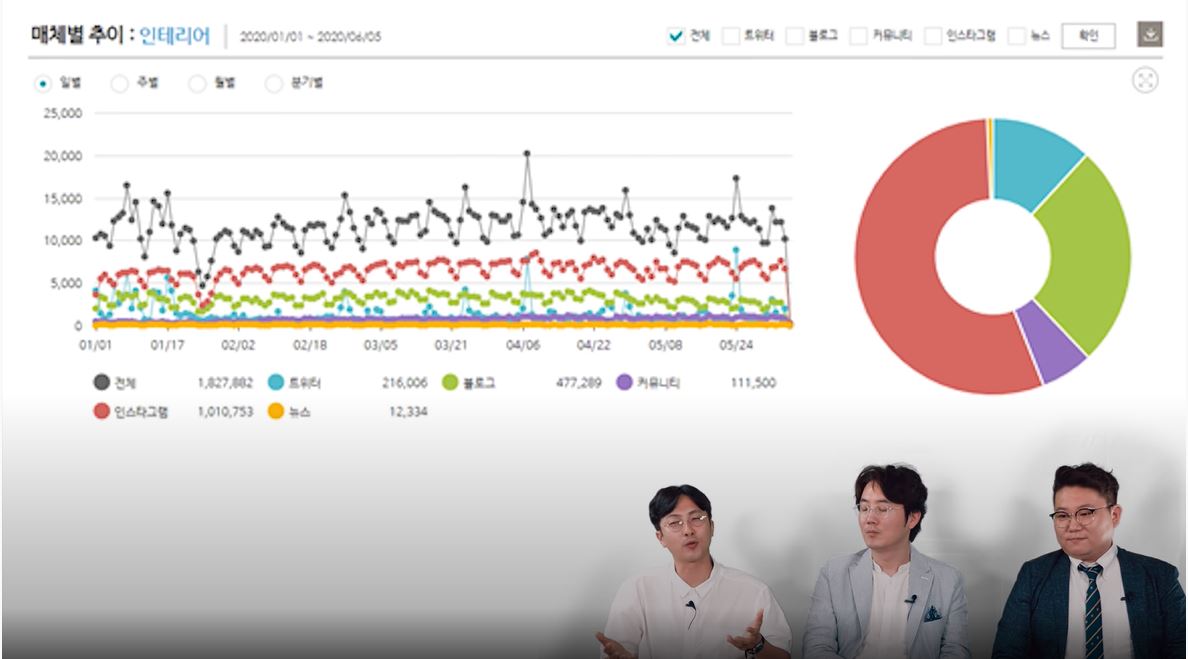Click the 04/22 x-axis date label
The height and width of the screenshot is (659, 1188).
(593, 345)
